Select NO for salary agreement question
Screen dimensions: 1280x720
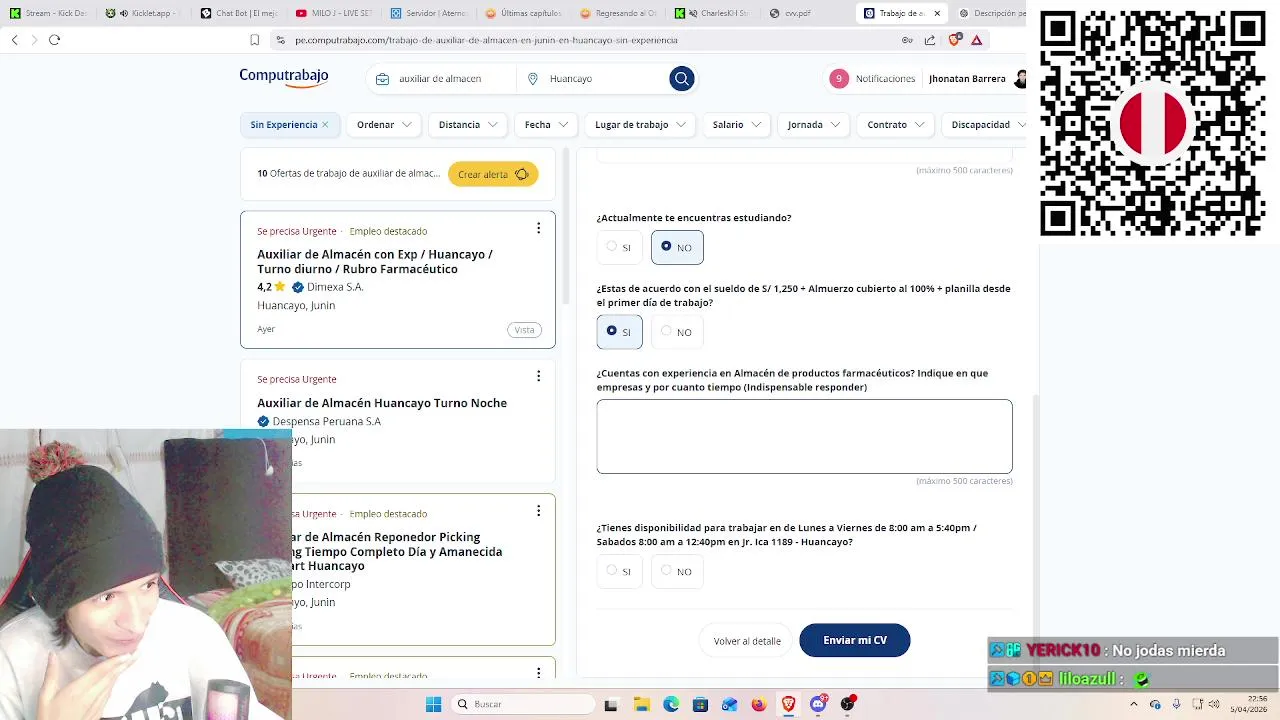point(677,332)
